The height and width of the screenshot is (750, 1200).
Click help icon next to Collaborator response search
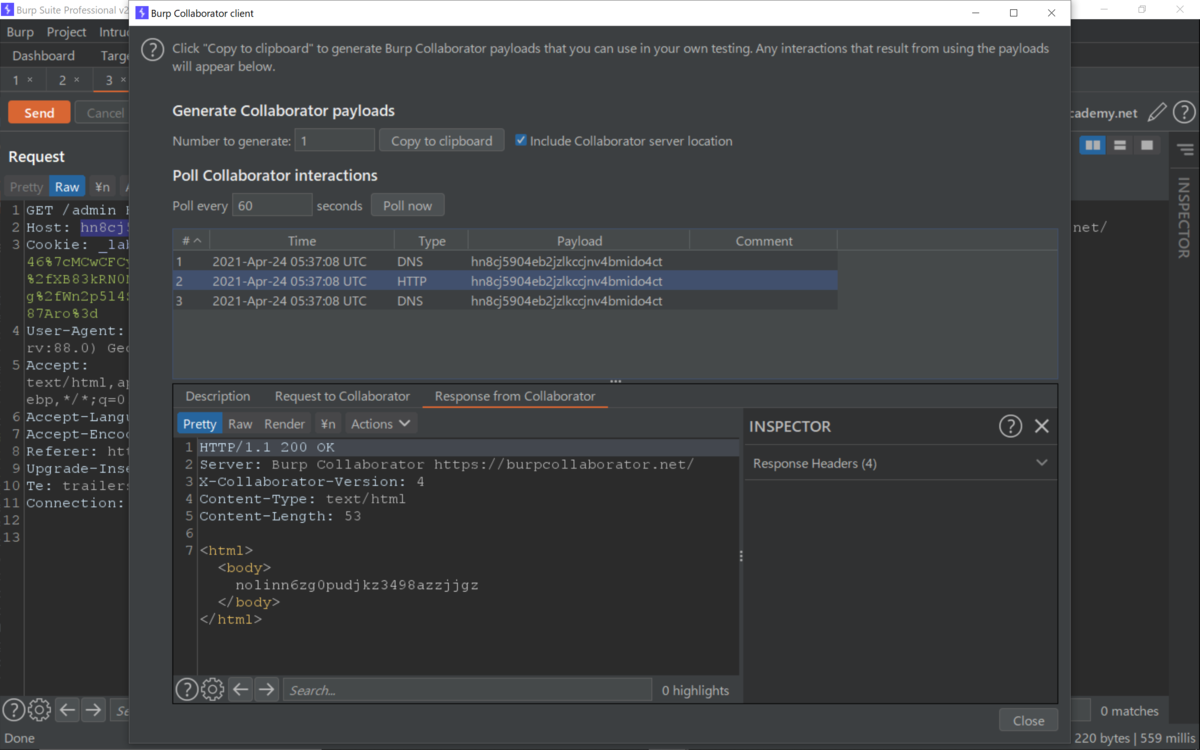point(187,689)
